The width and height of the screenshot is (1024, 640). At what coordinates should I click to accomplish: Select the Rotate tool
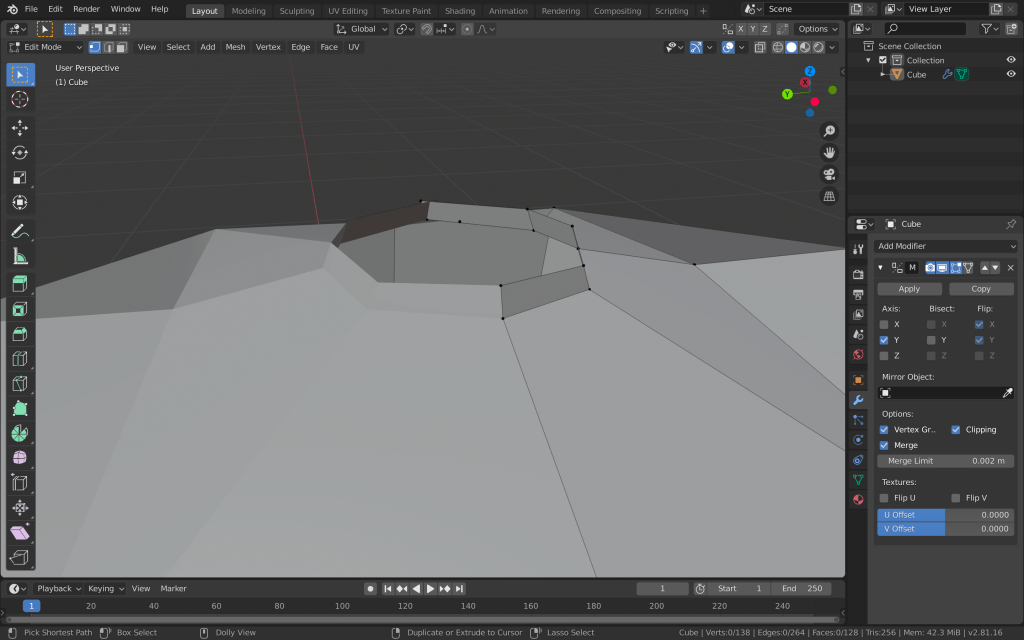(x=20, y=152)
